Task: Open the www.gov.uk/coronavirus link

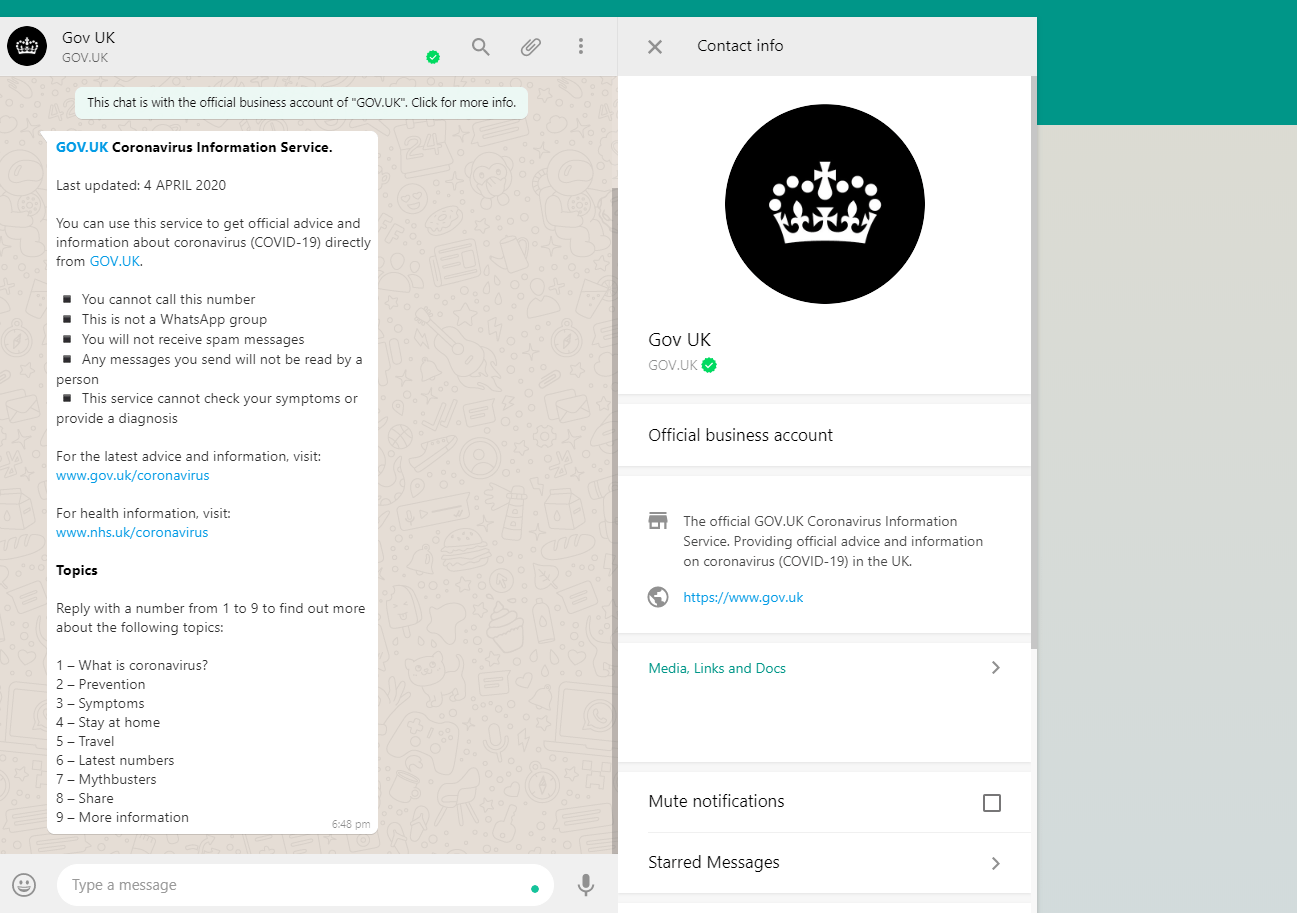Action: pos(132,474)
